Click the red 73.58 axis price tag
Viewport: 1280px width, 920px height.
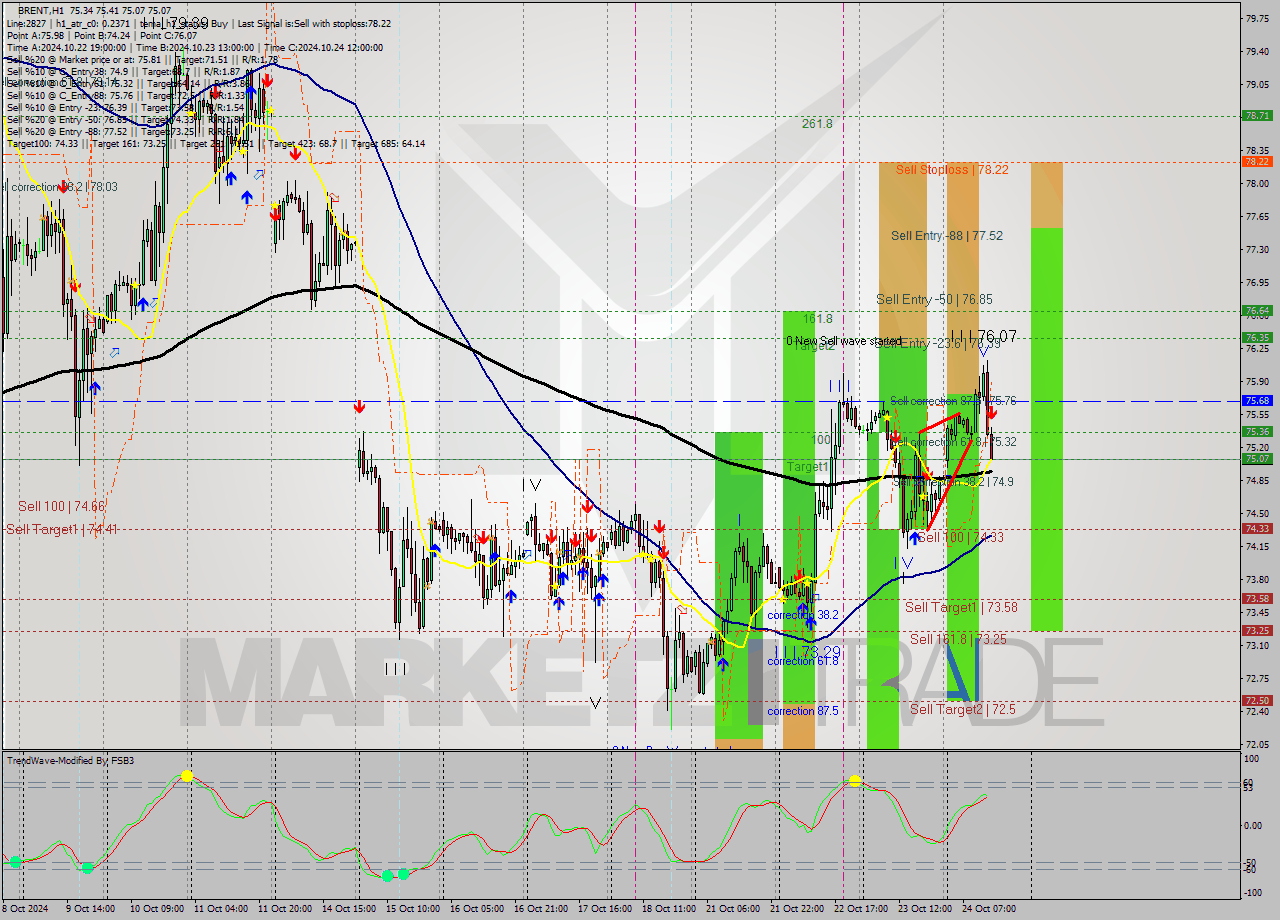(x=1257, y=598)
